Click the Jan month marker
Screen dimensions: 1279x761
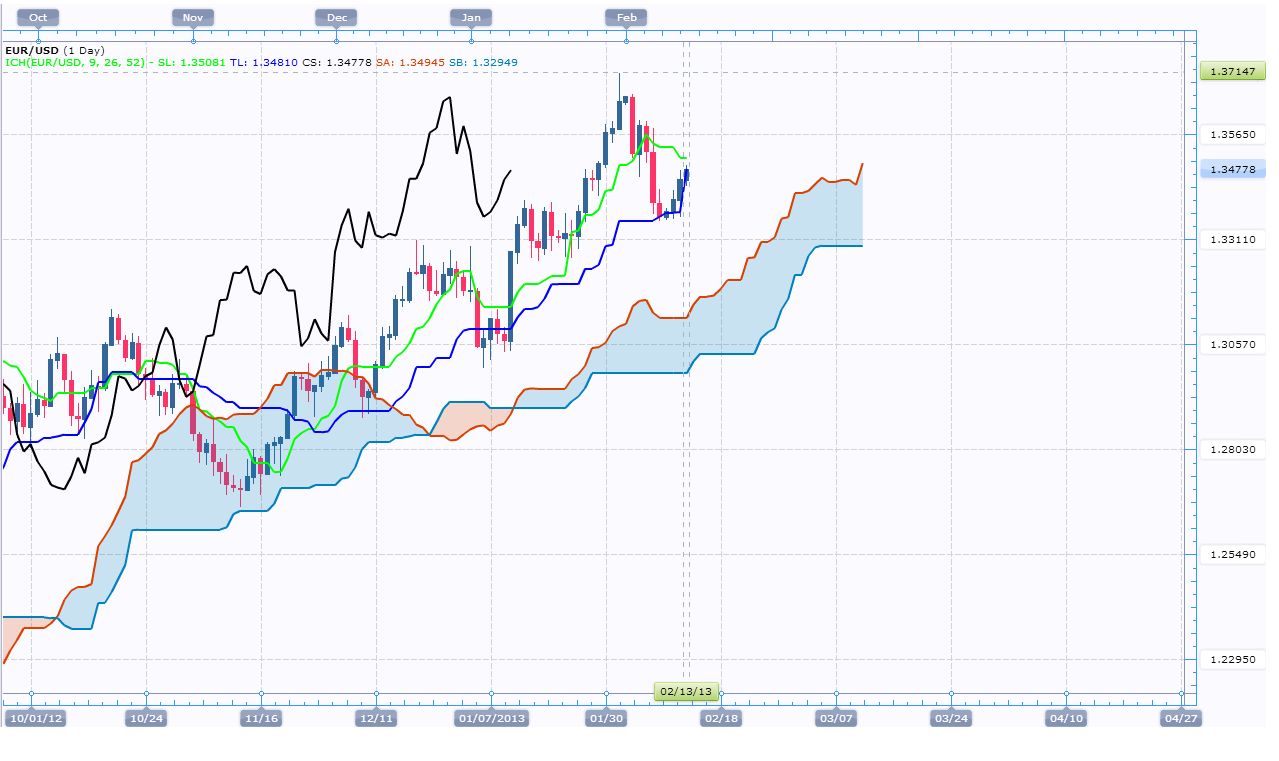pyautogui.click(x=471, y=17)
